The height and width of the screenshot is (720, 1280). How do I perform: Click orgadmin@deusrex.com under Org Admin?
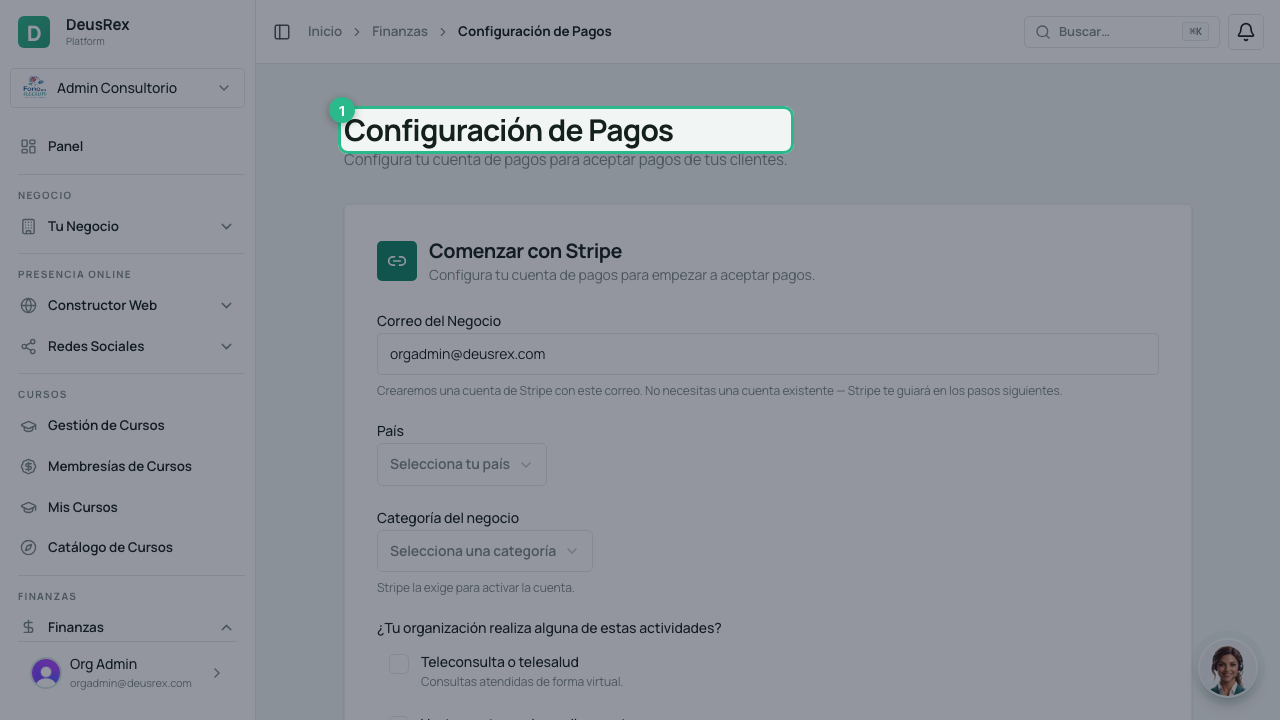[x=131, y=683]
